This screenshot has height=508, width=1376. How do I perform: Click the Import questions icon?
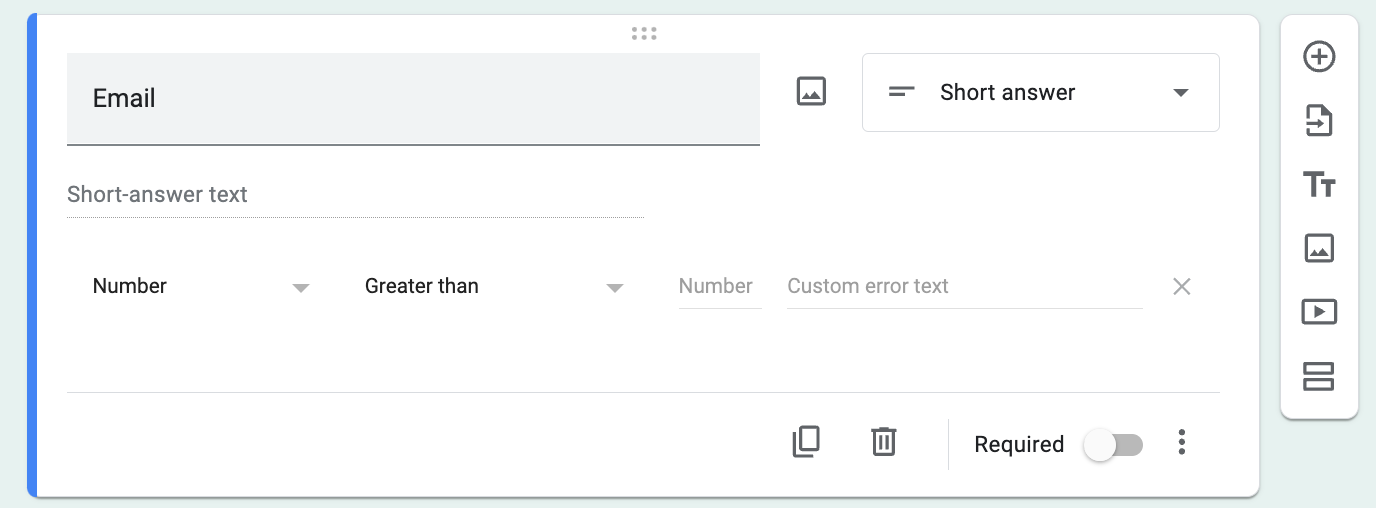tap(1319, 121)
